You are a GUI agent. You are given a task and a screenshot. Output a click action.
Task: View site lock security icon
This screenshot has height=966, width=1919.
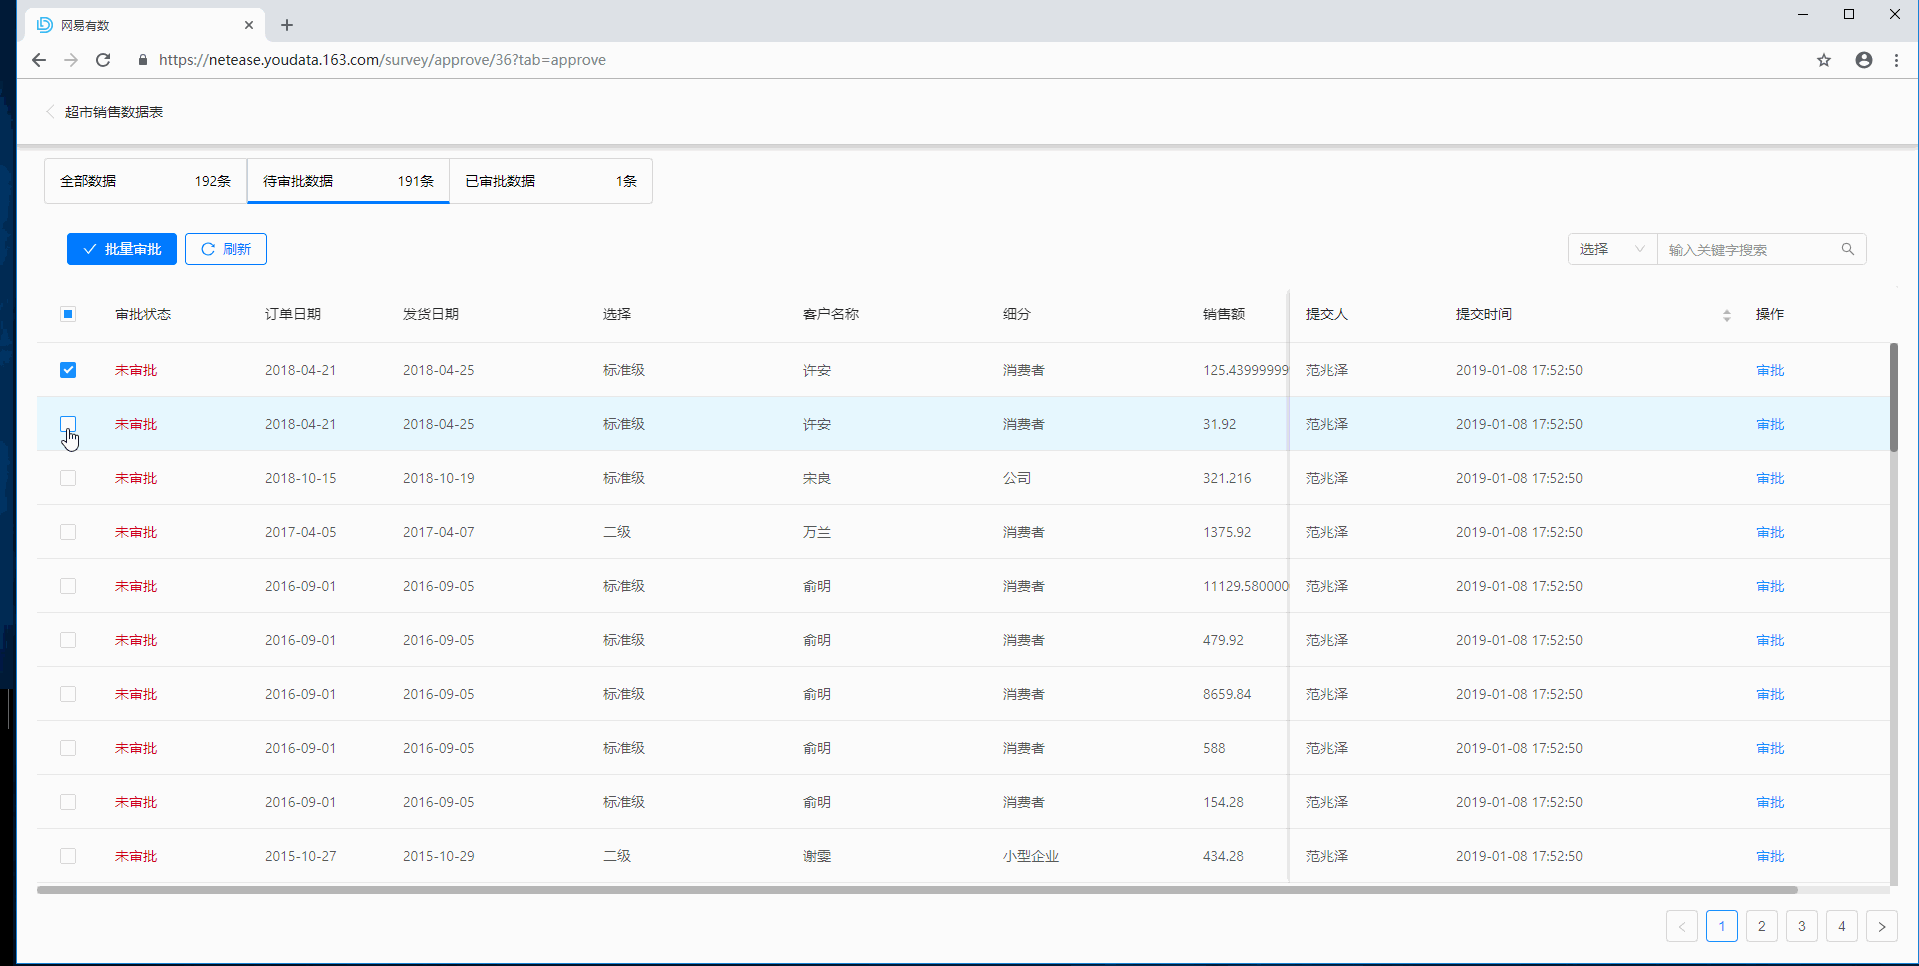click(x=143, y=60)
